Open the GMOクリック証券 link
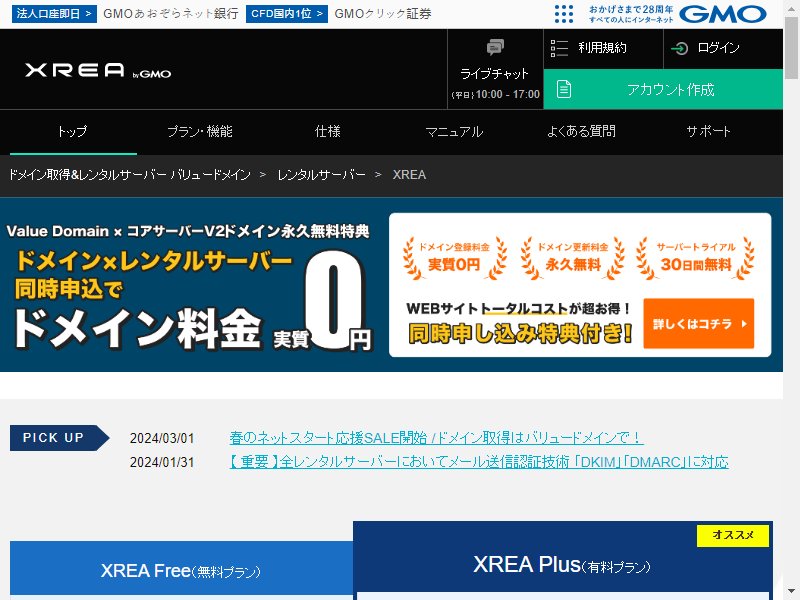 click(383, 14)
